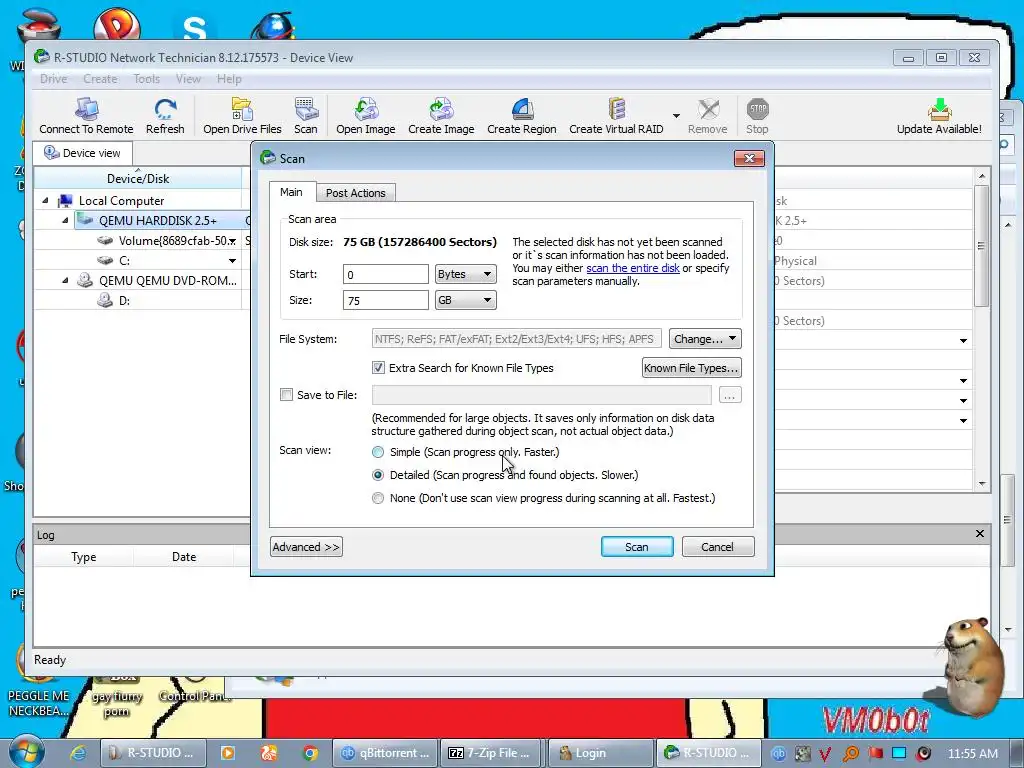
Task: Open the C: volume dropdown arrow
Action: tap(232, 261)
